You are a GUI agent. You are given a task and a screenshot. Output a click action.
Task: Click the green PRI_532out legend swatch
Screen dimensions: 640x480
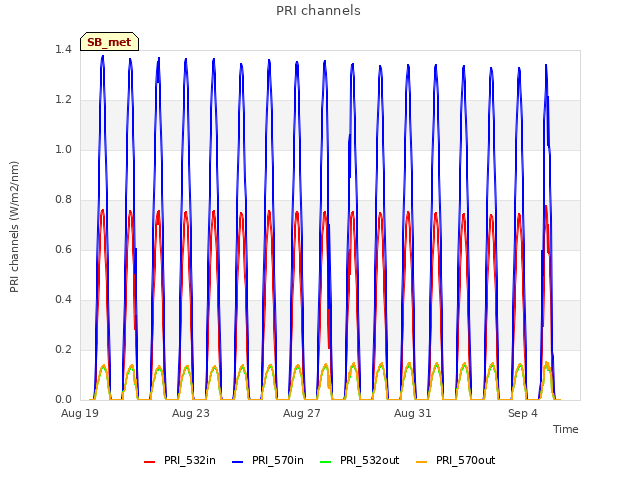pyautogui.click(x=326, y=462)
